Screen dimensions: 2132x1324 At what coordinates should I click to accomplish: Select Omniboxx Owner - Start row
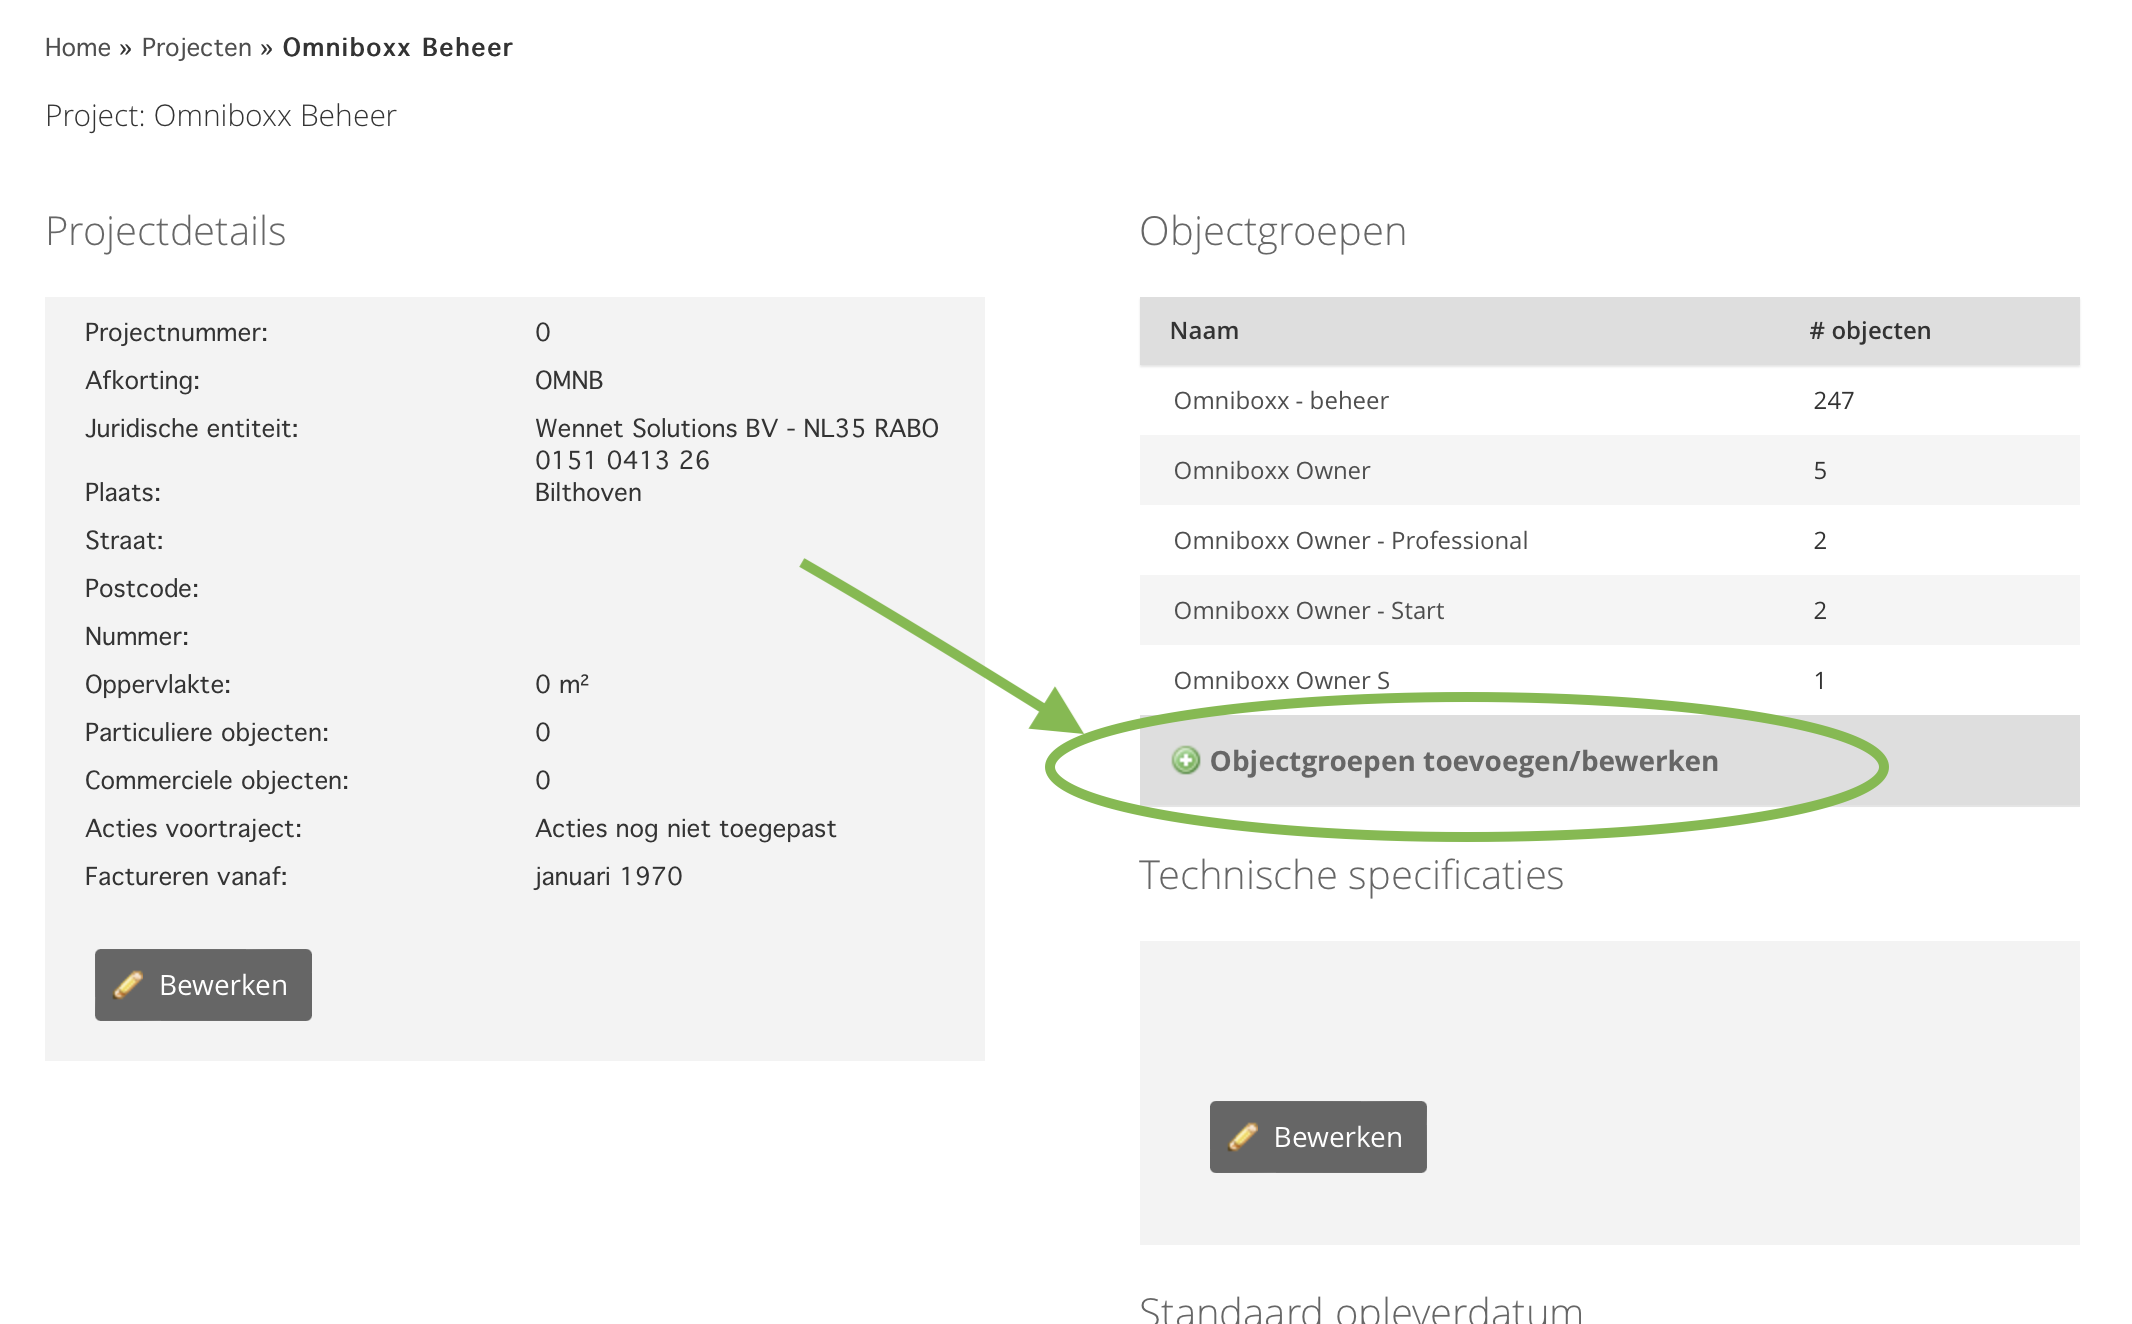(x=1308, y=611)
